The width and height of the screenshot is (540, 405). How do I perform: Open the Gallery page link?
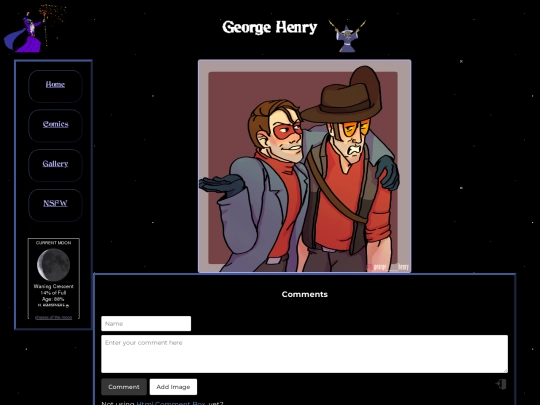(x=55, y=164)
